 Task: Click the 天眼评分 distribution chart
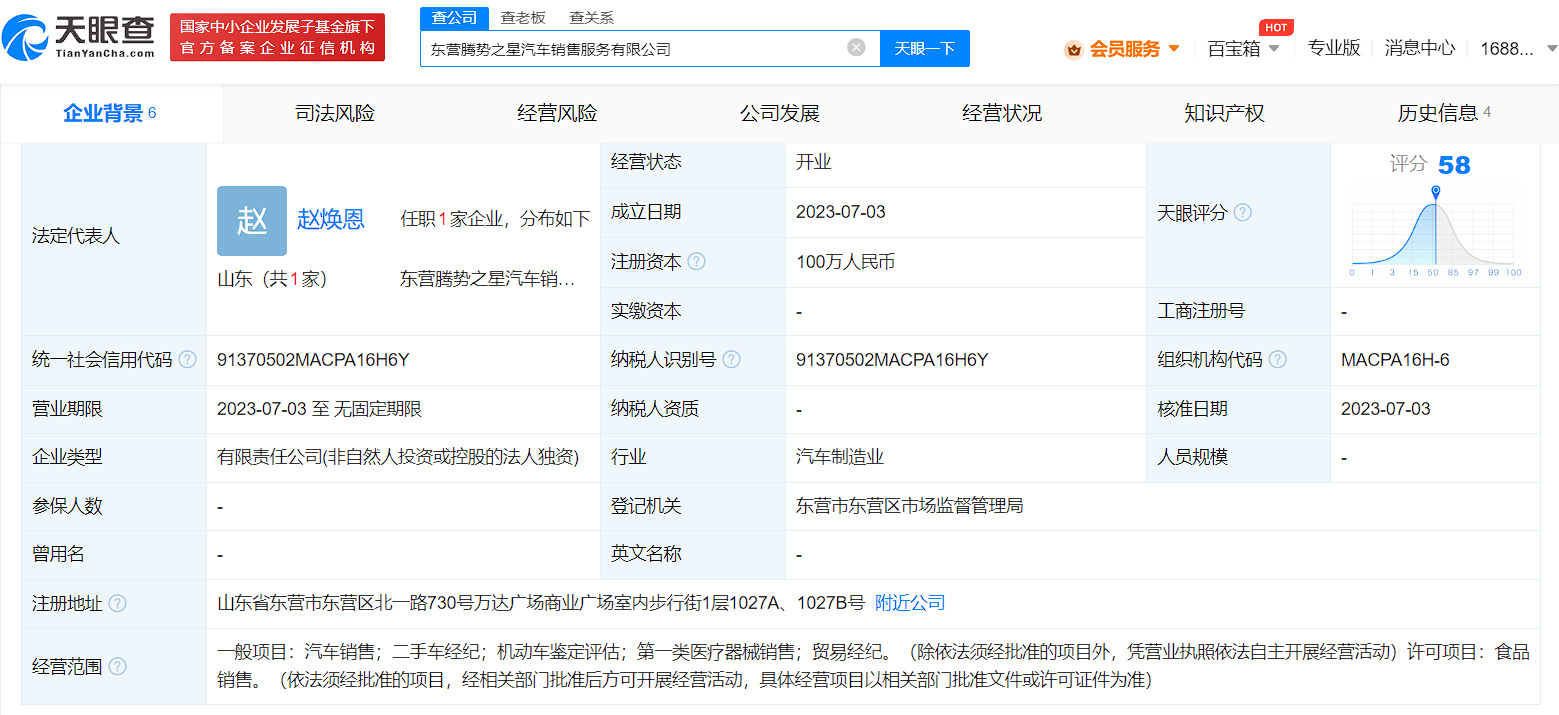[x=1434, y=231]
